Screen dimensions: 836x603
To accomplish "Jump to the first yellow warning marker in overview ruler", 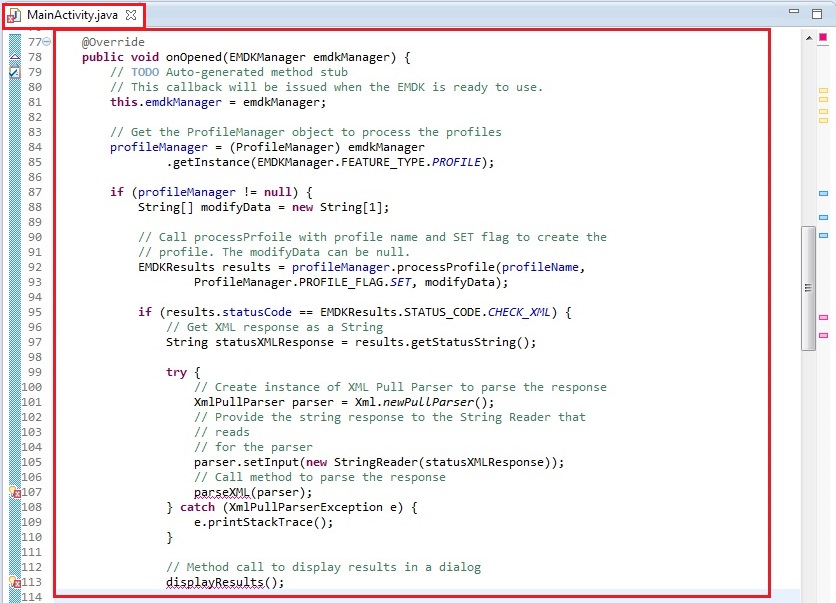I will coord(823,91).
